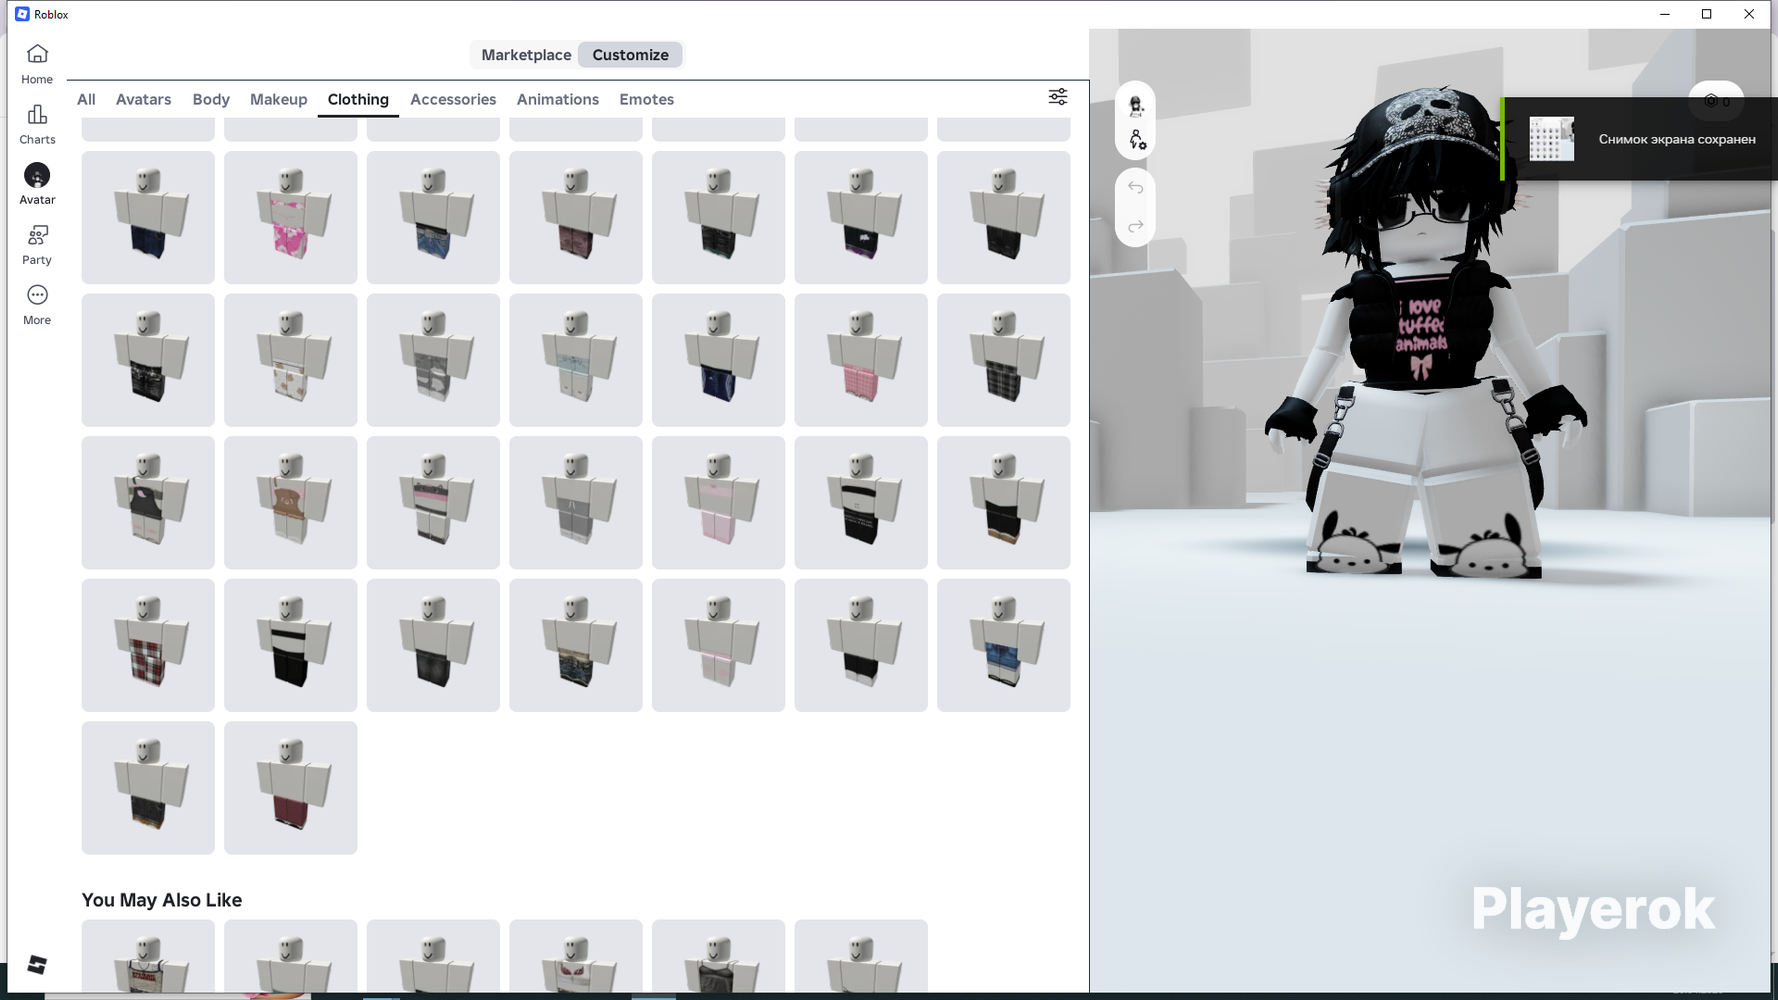Equip the pink camo outfit

click(x=291, y=217)
